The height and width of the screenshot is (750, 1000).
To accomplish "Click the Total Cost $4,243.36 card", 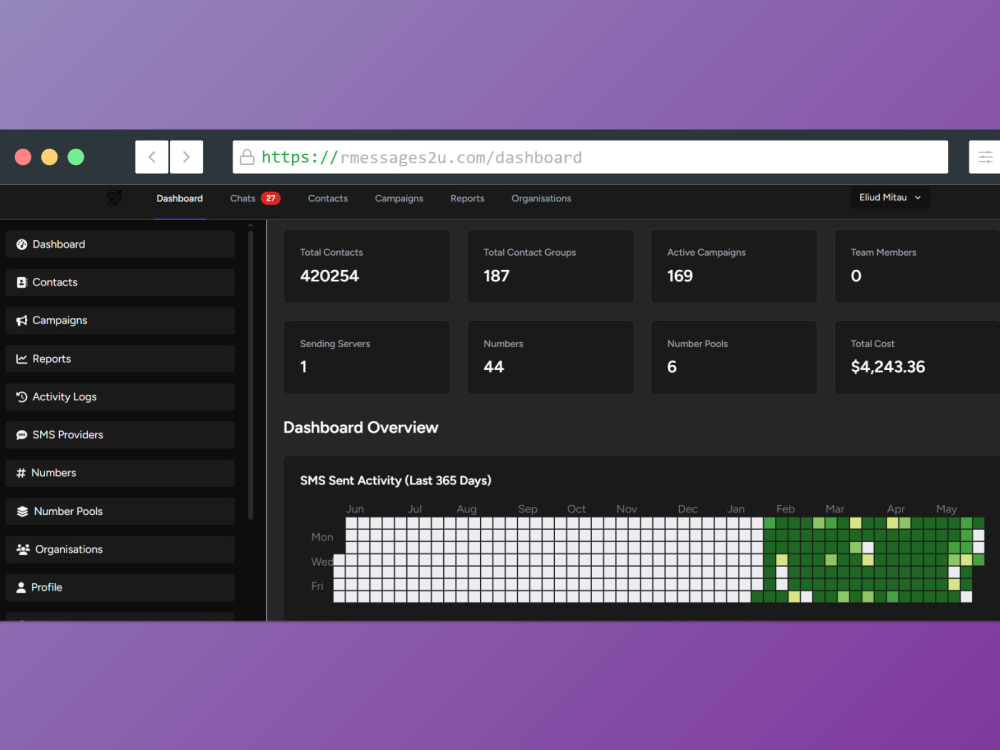I will [918, 357].
